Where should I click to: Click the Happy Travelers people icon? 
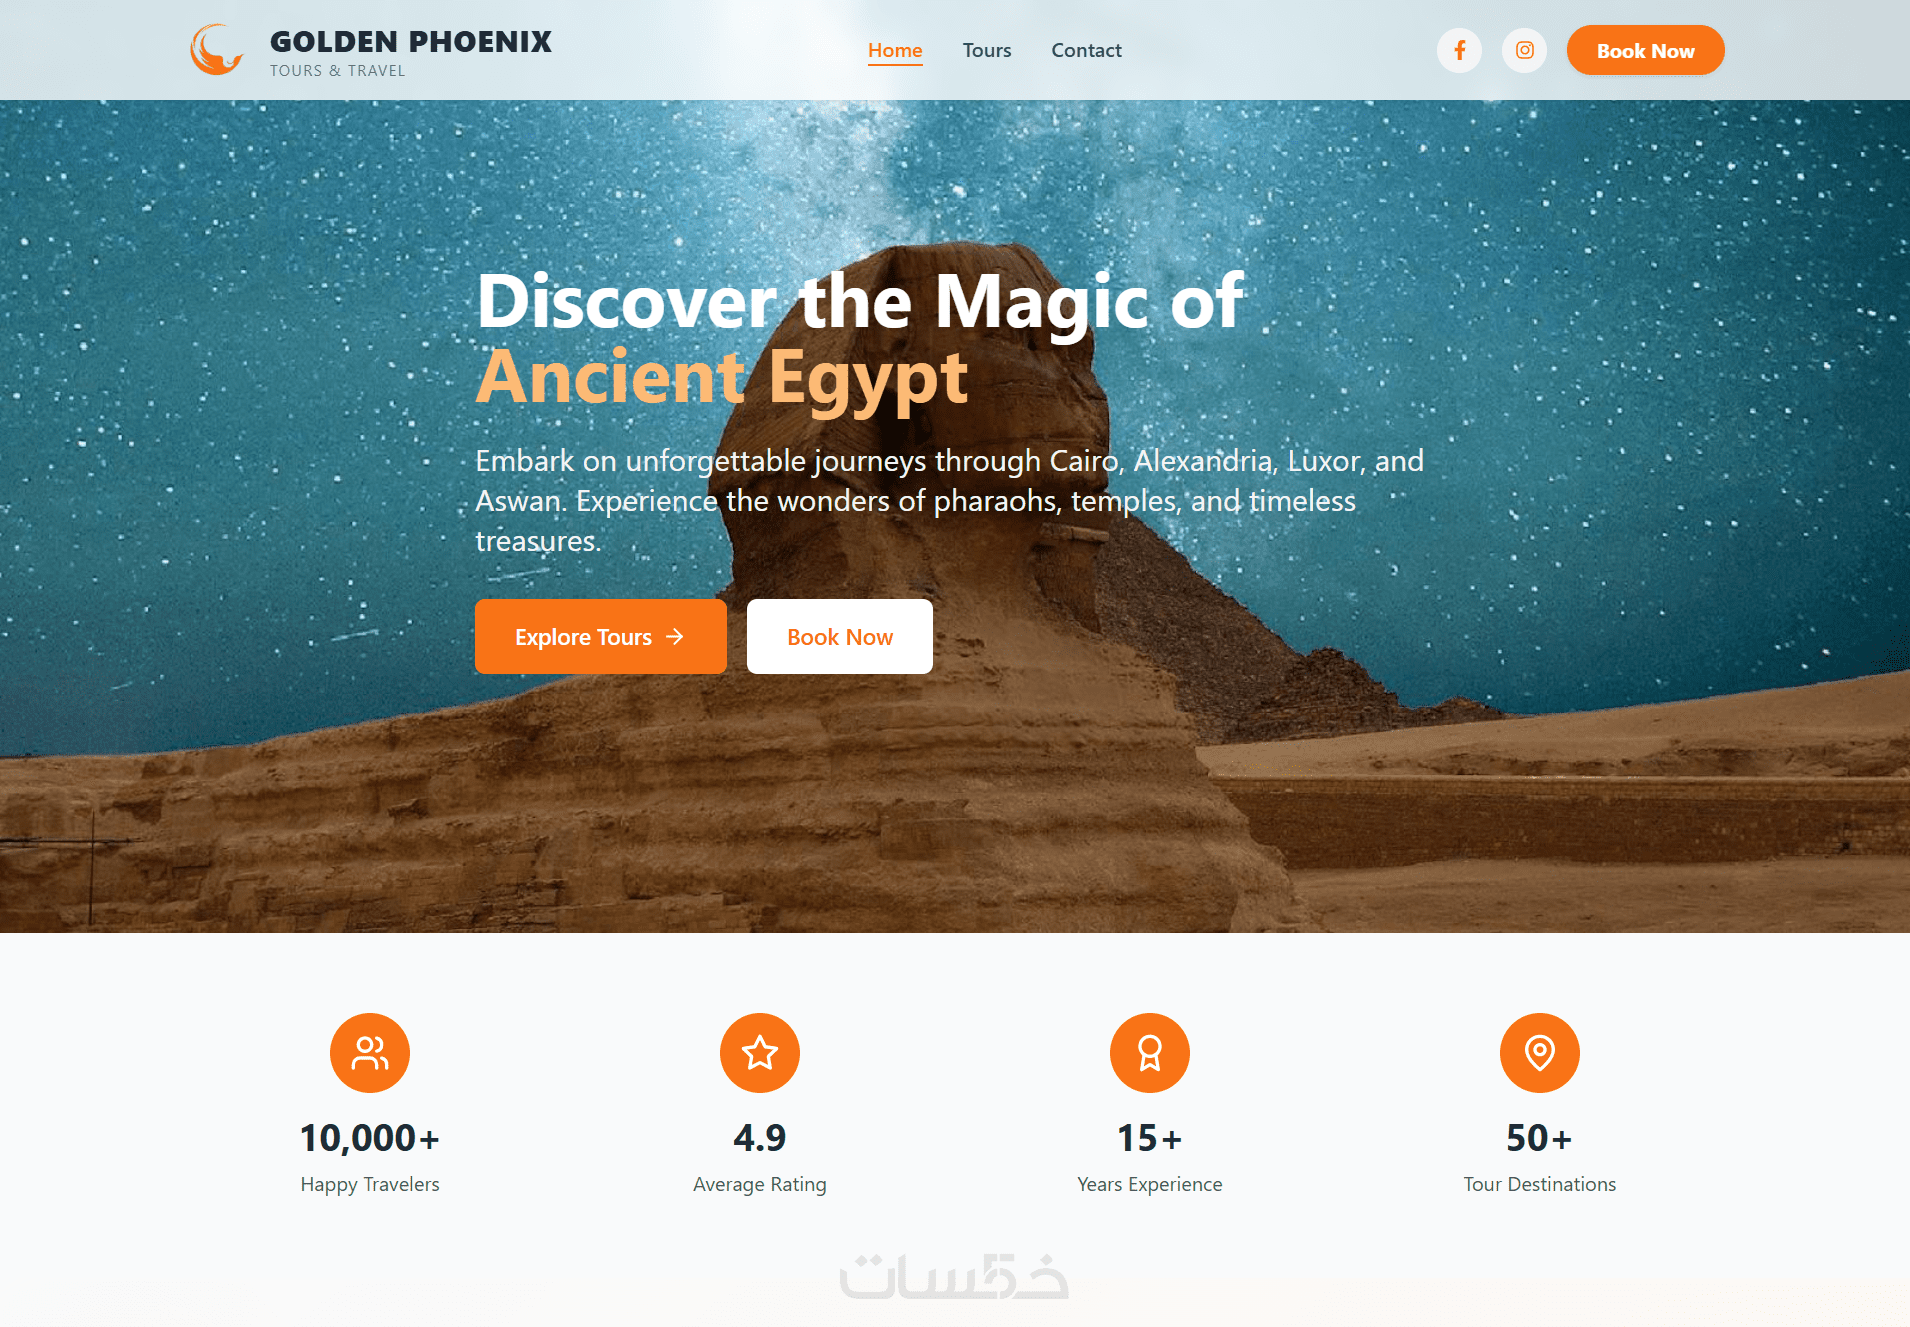tap(370, 1053)
